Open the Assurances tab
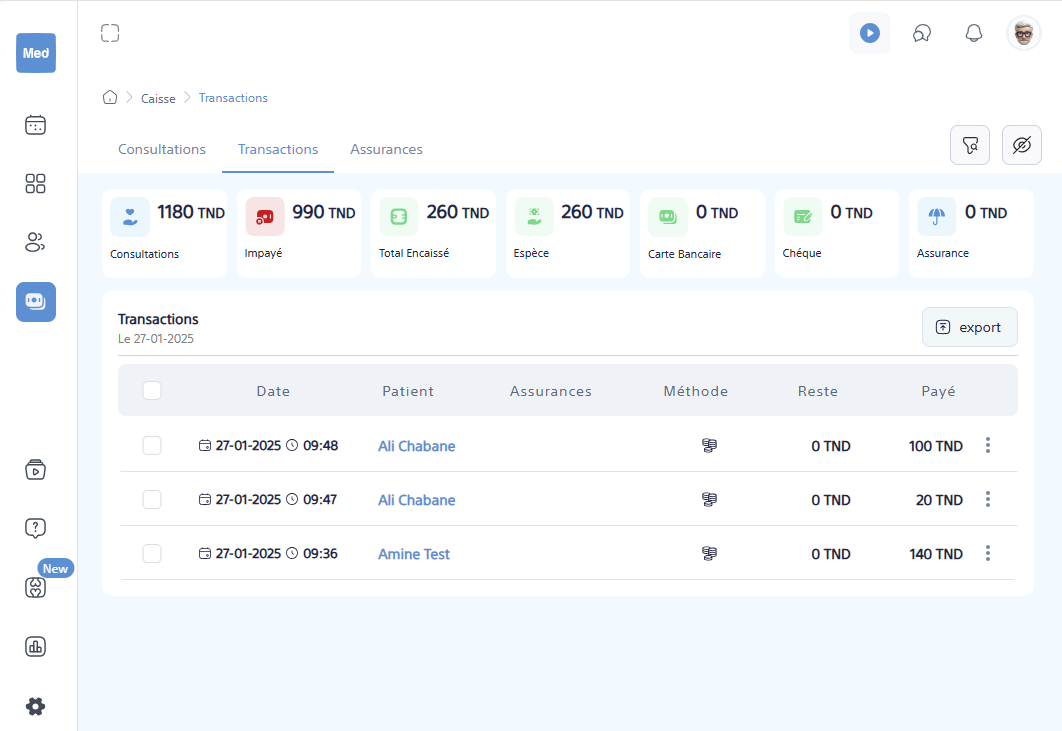 point(386,149)
